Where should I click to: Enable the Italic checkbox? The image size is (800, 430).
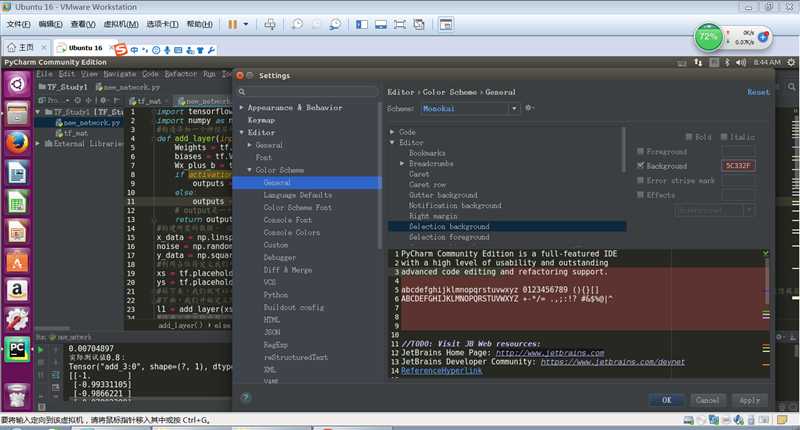(x=724, y=137)
